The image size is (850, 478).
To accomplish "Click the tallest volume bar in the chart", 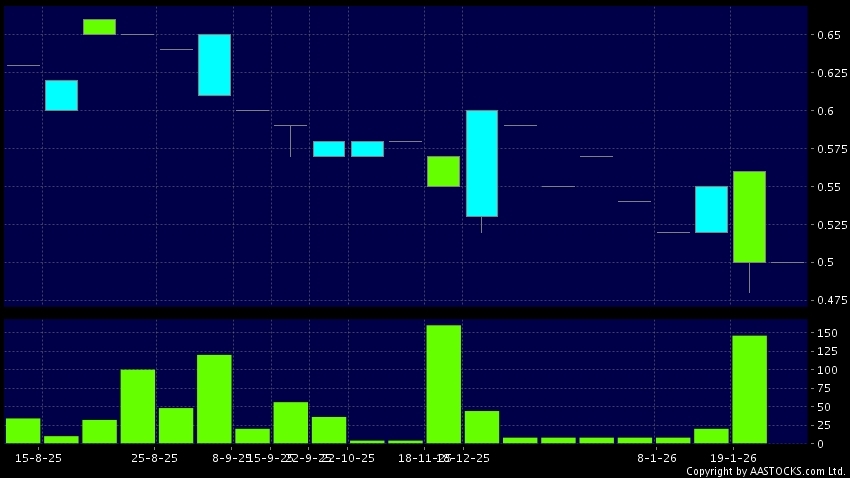I will click(443, 384).
